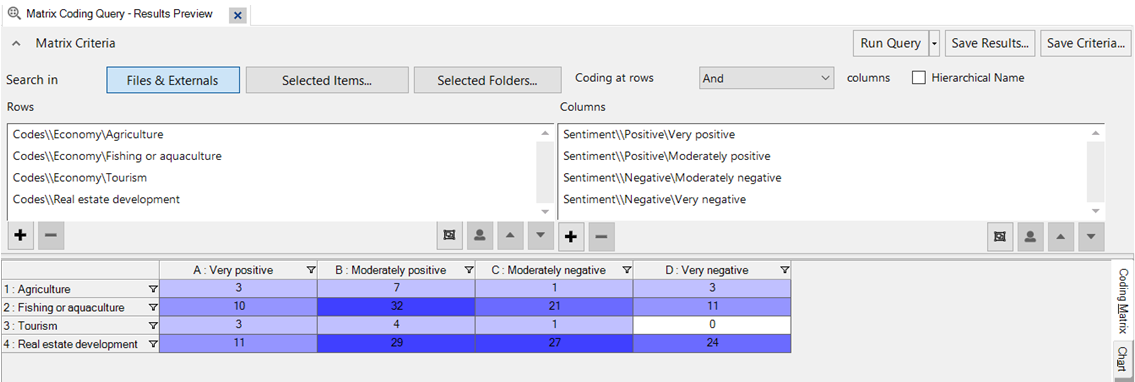The image size is (1135, 382).
Task: Move column item down with arrow icon
Action: click(x=1091, y=236)
